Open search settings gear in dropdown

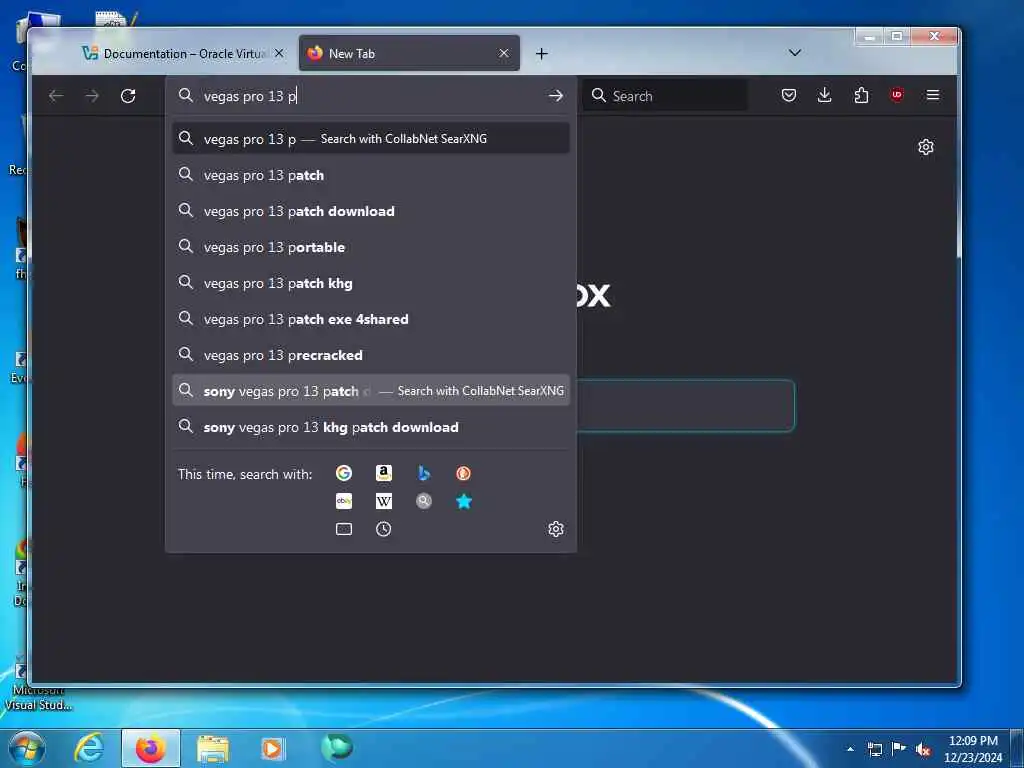tap(556, 529)
